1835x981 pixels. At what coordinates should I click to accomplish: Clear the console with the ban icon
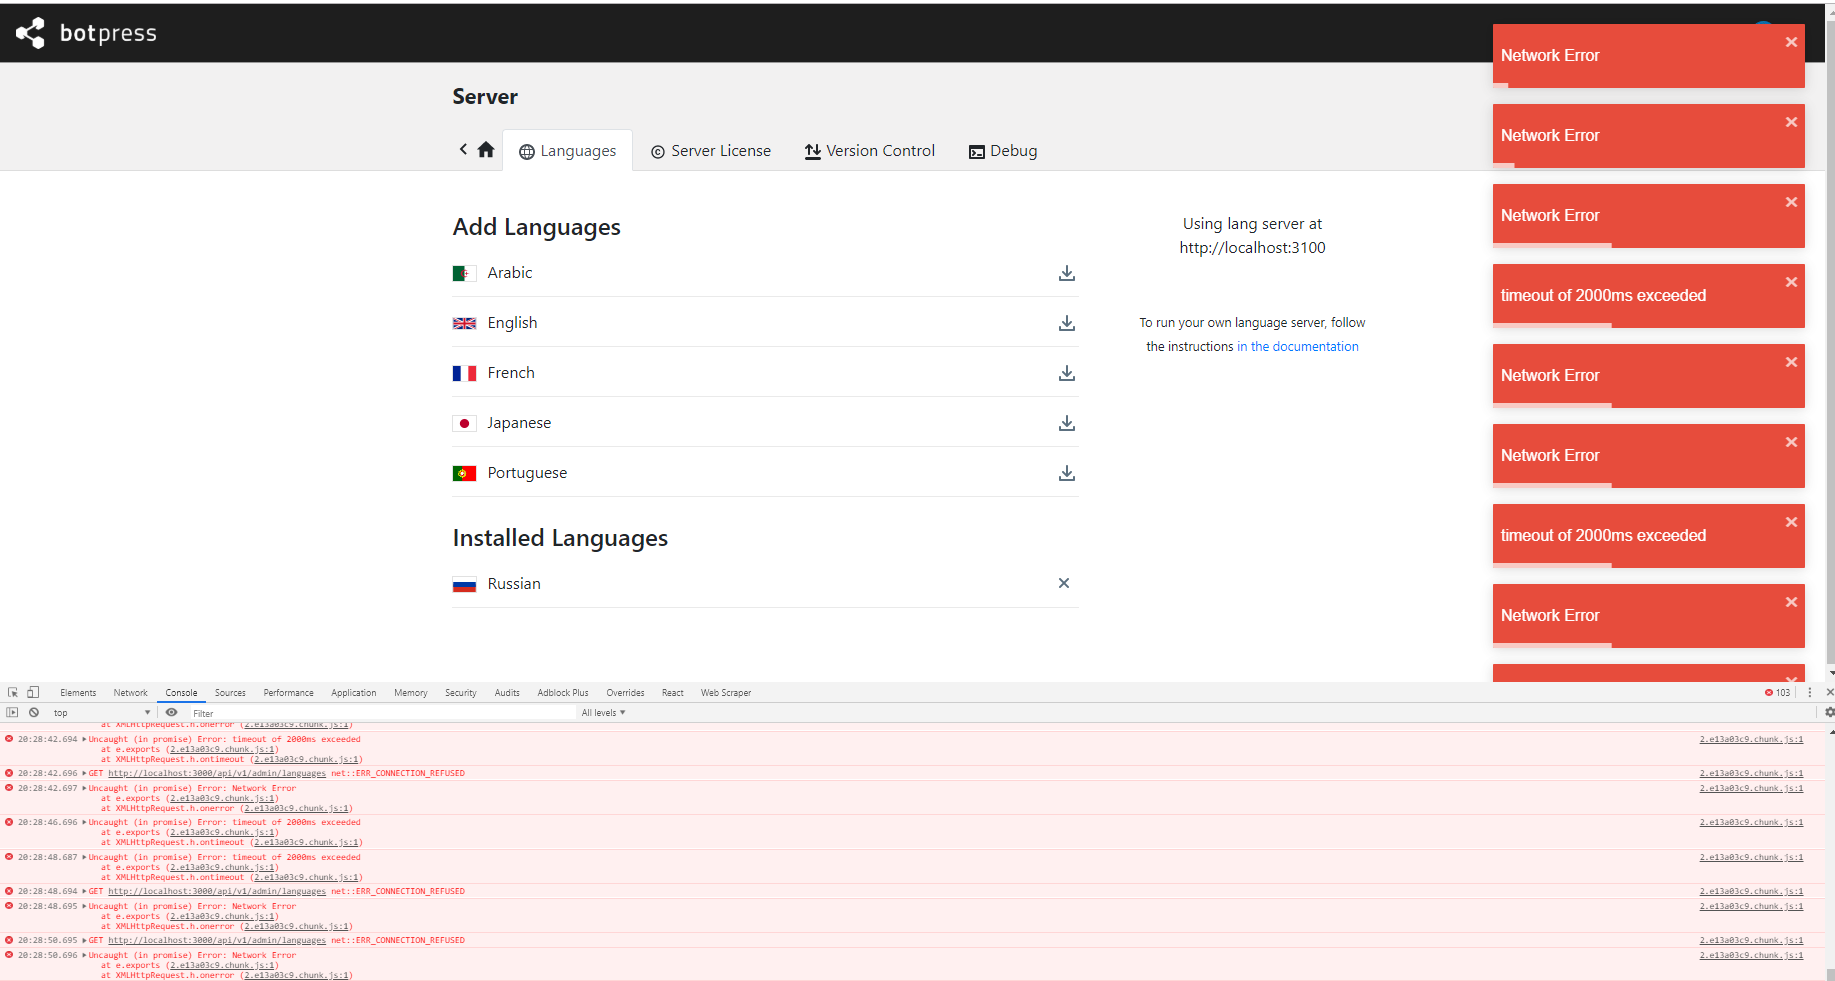(x=34, y=712)
